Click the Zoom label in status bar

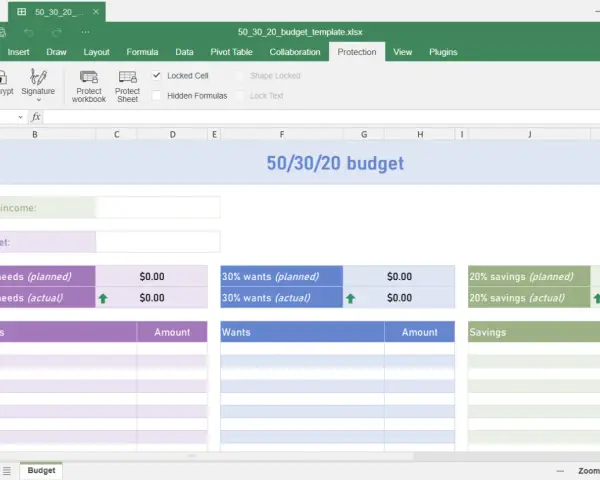tap(589, 471)
